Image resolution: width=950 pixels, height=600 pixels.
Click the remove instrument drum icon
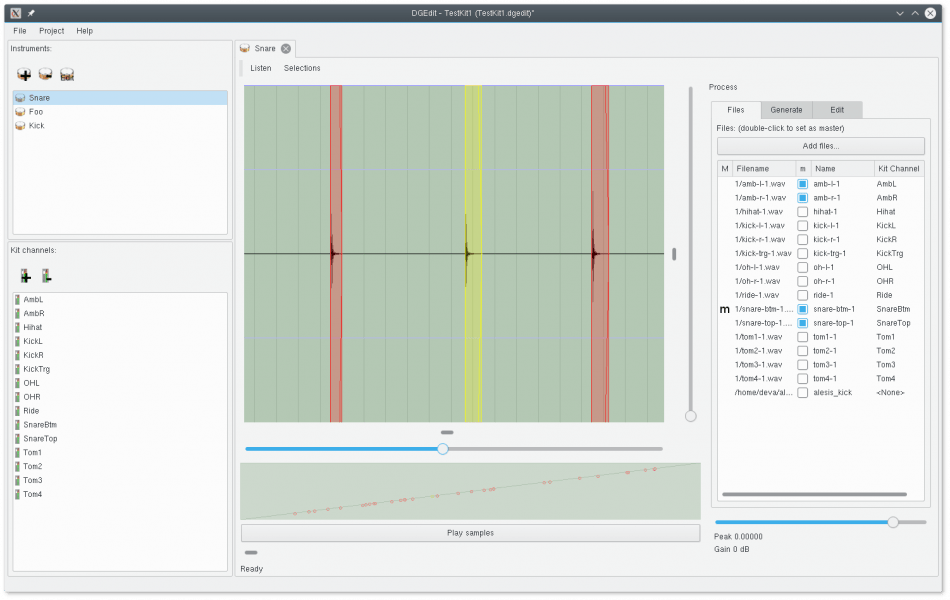[45, 75]
